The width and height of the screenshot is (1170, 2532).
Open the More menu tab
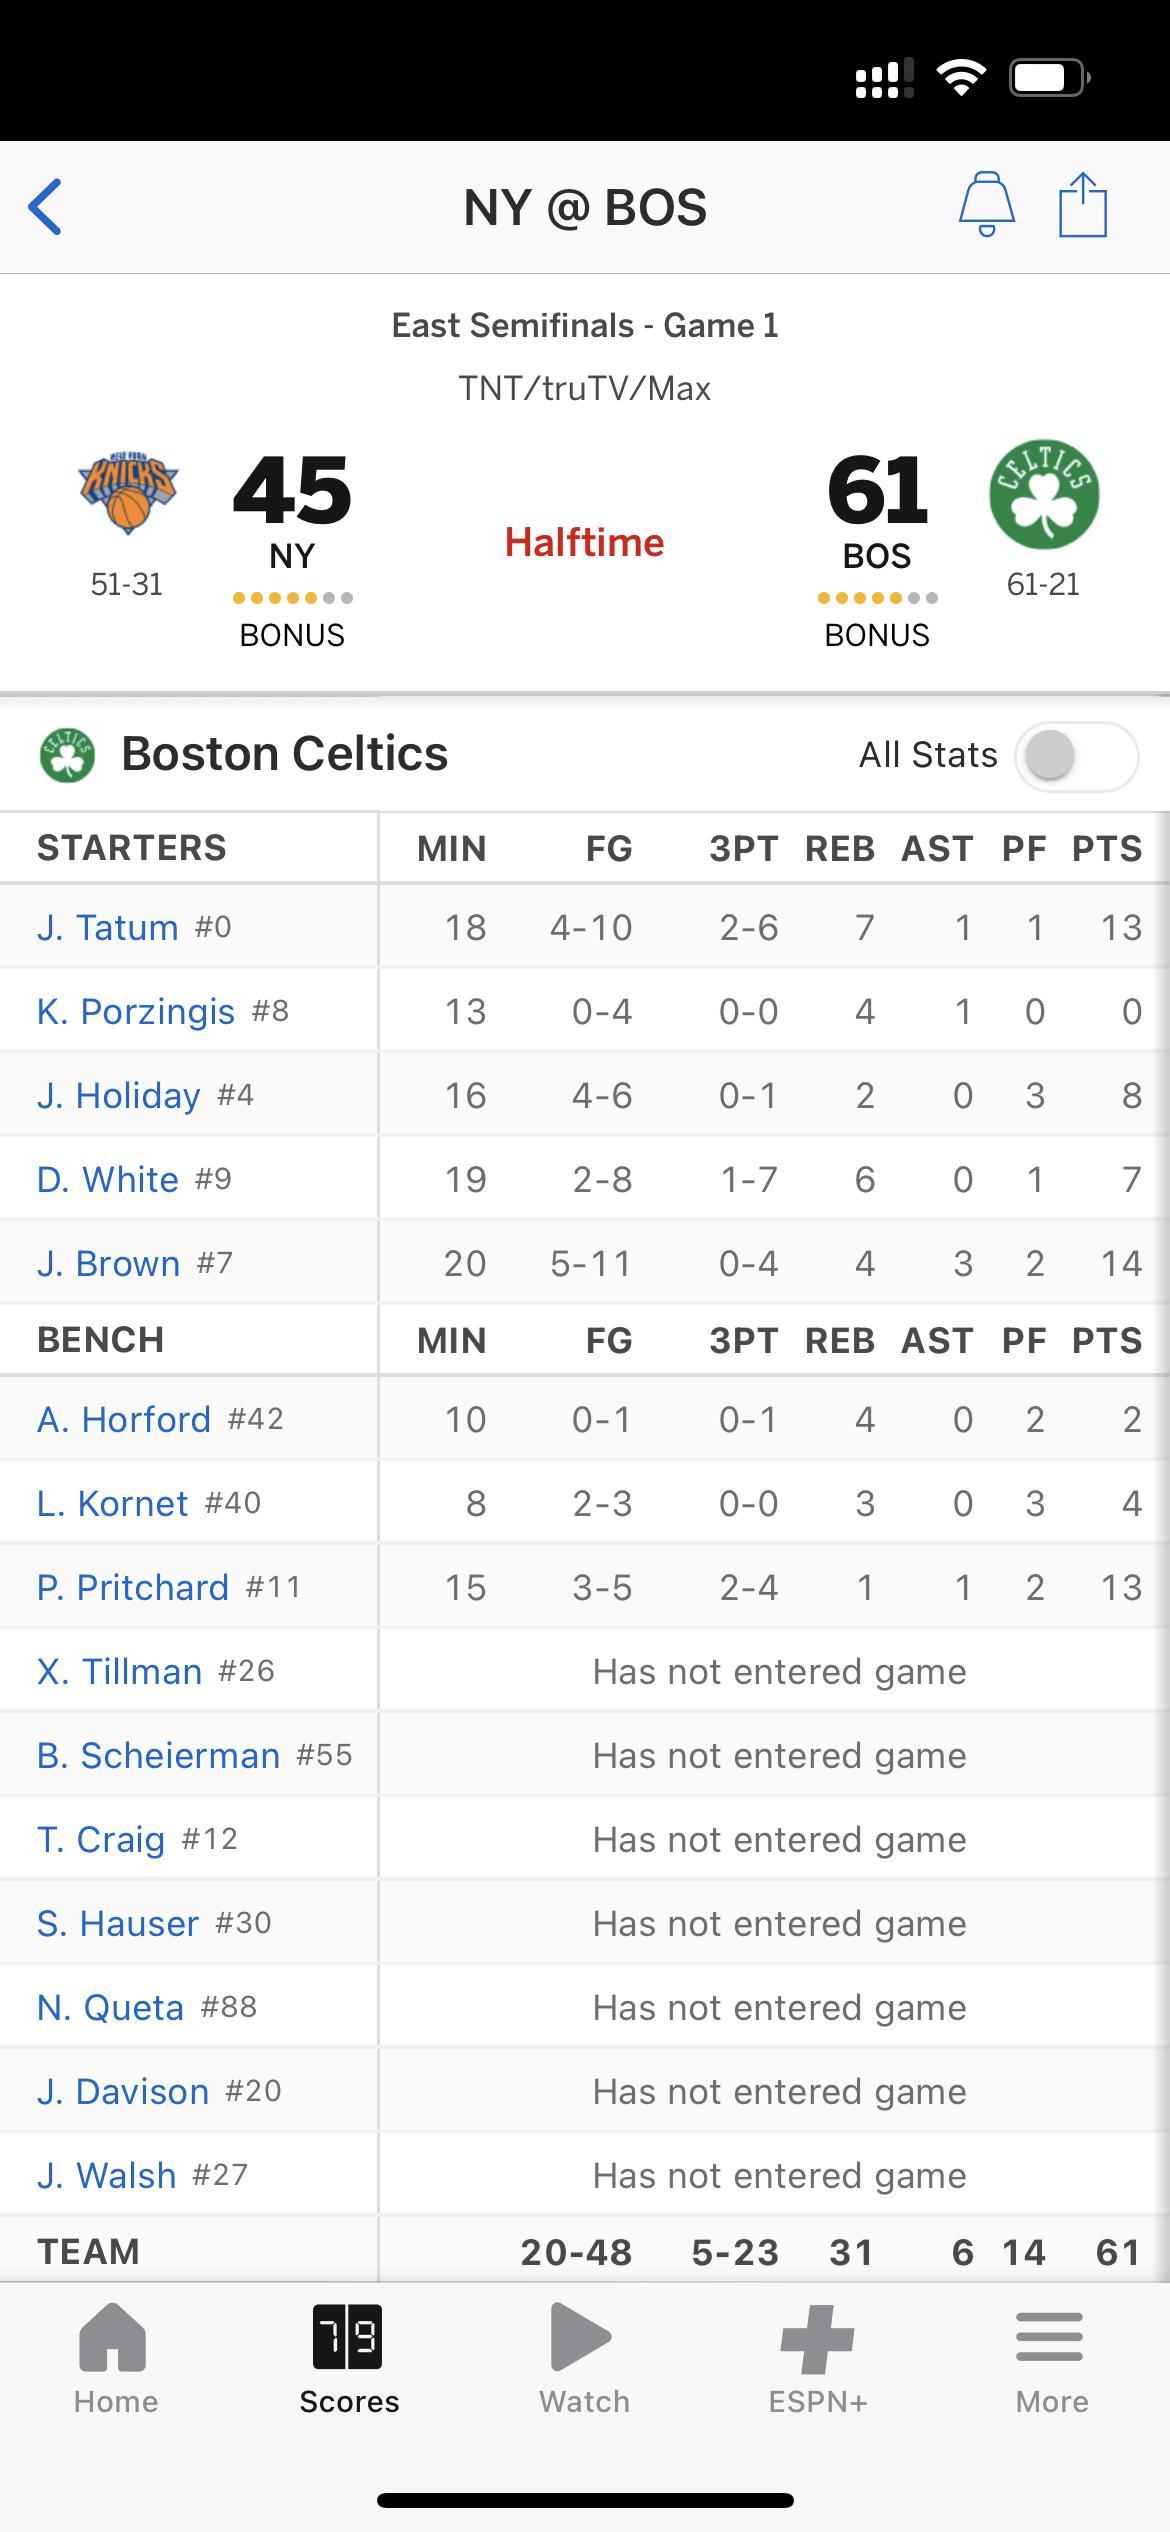(x=1050, y=2357)
